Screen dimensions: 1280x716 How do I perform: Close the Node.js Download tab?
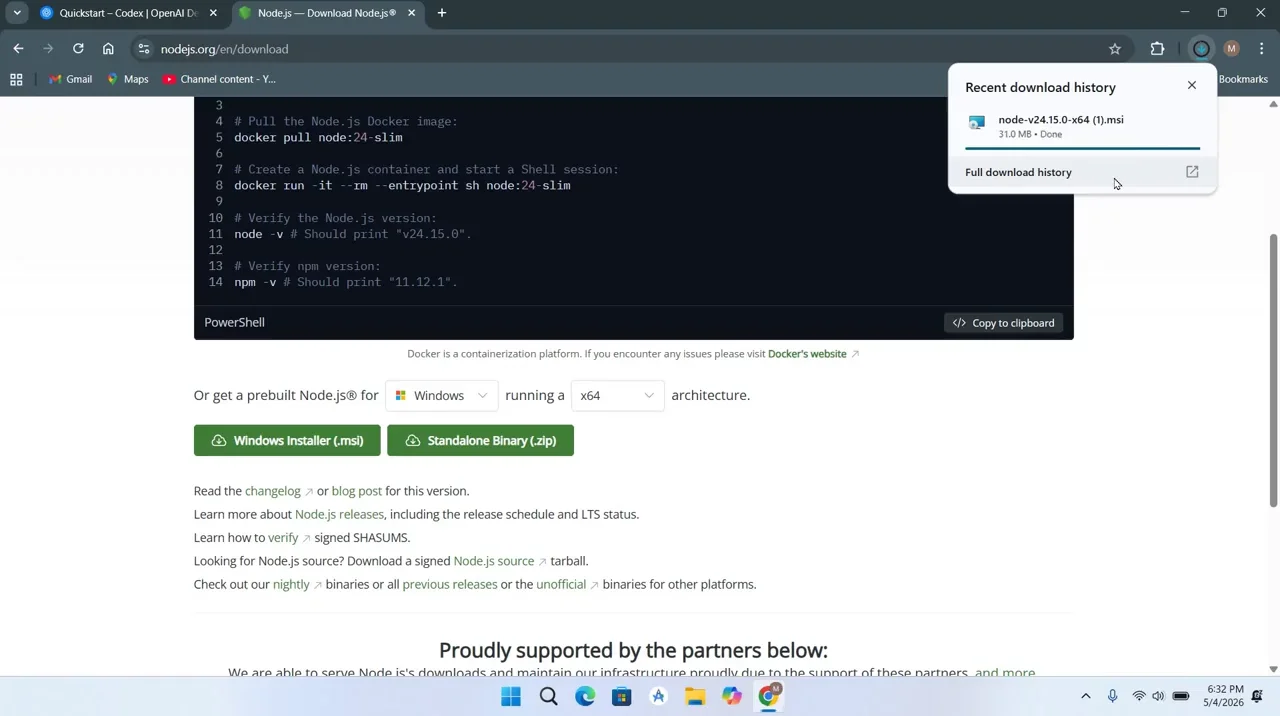(x=411, y=13)
